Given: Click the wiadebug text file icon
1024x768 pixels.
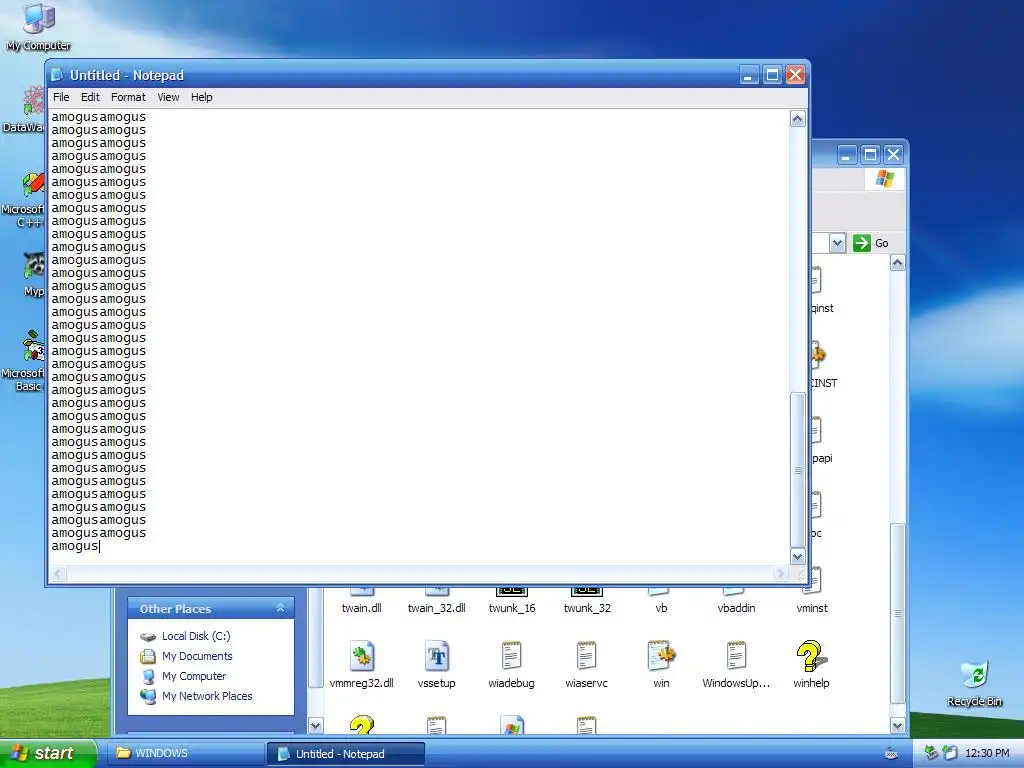Looking at the screenshot, I should [x=511, y=656].
